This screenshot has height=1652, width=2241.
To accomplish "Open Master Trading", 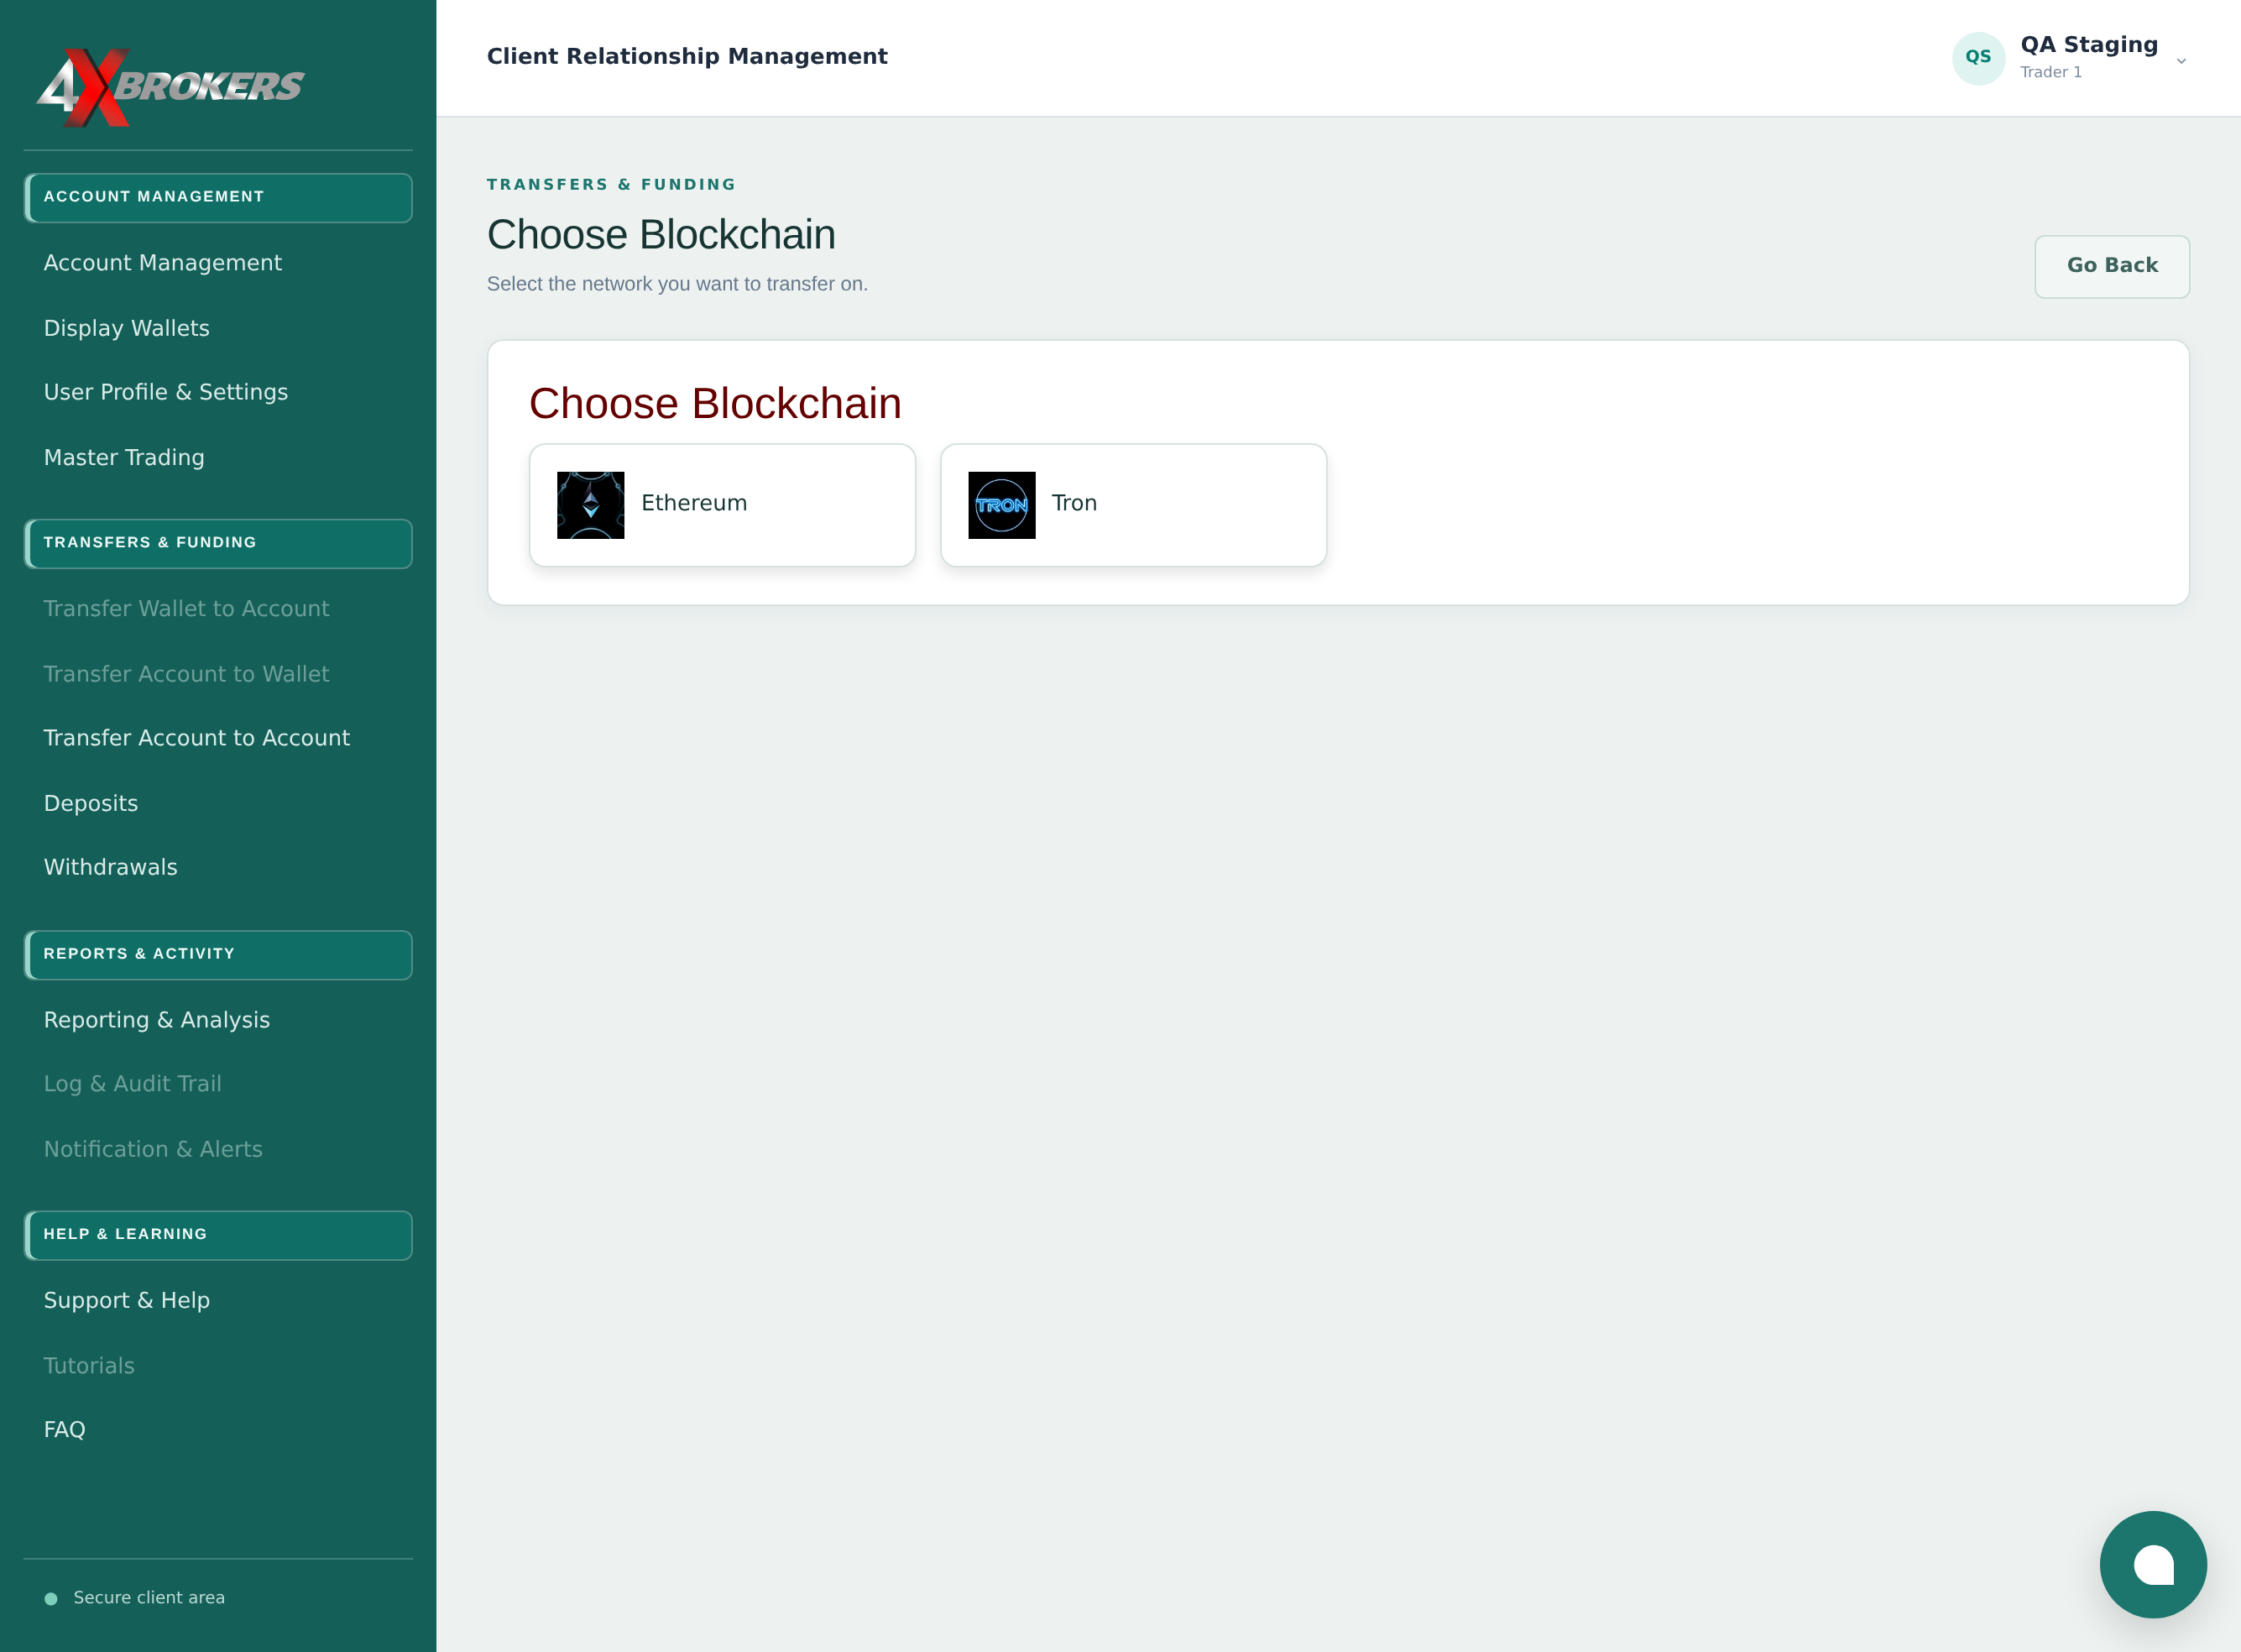I will [124, 458].
